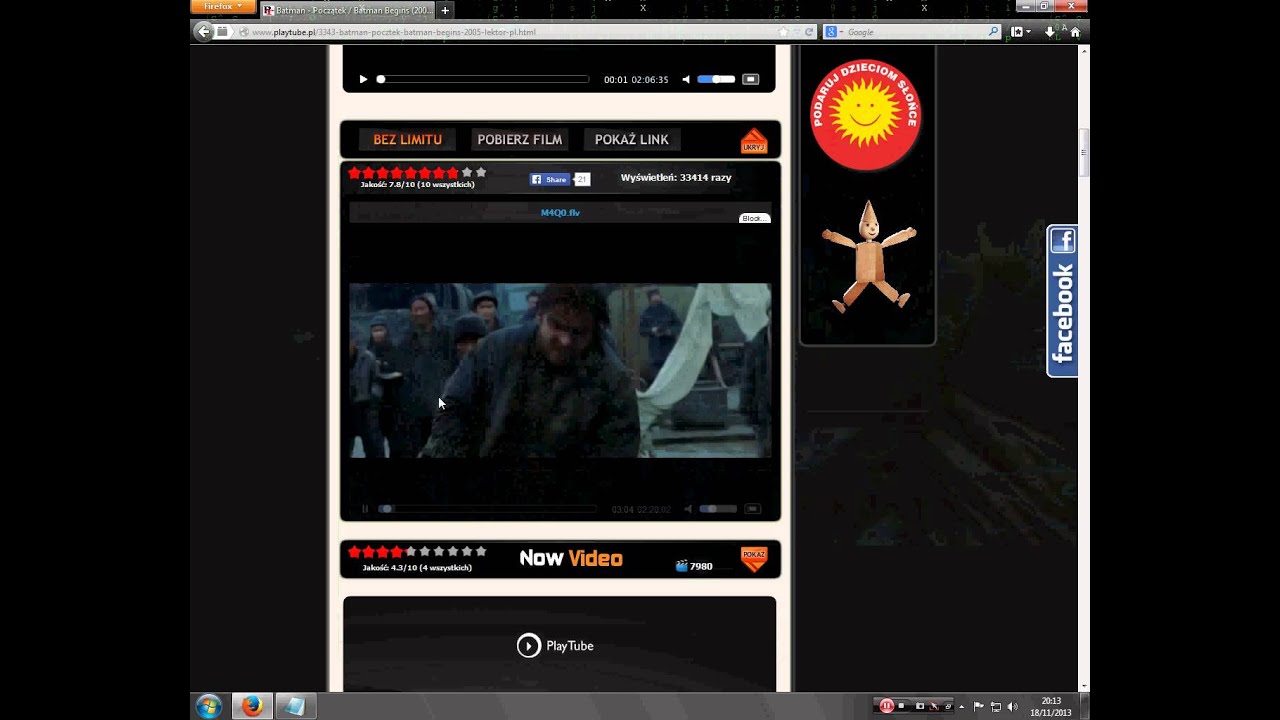Viewport: 1280px width, 720px height.
Task: Switch to Firefox in the taskbar
Action: pos(252,706)
